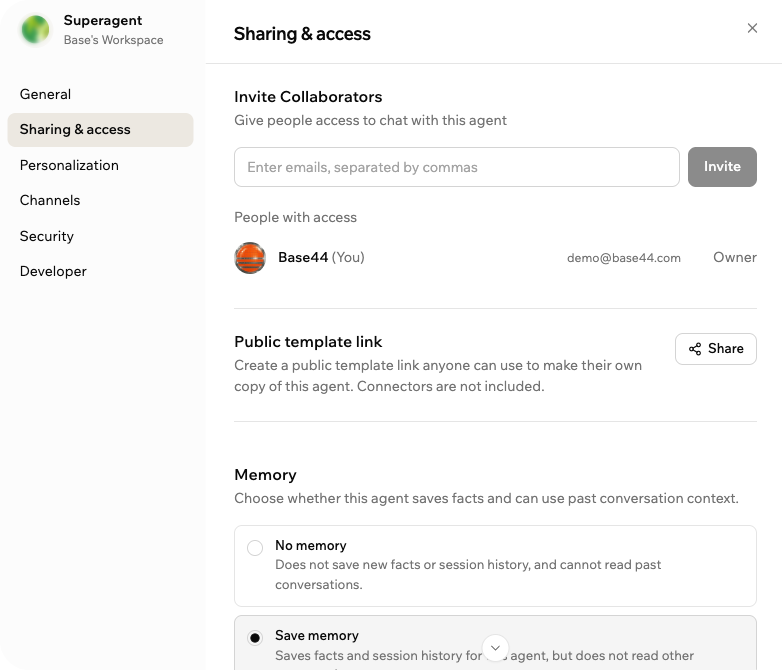Screen dimensions: 782x670
Task: Click the Owner role label
Action: click(735, 257)
